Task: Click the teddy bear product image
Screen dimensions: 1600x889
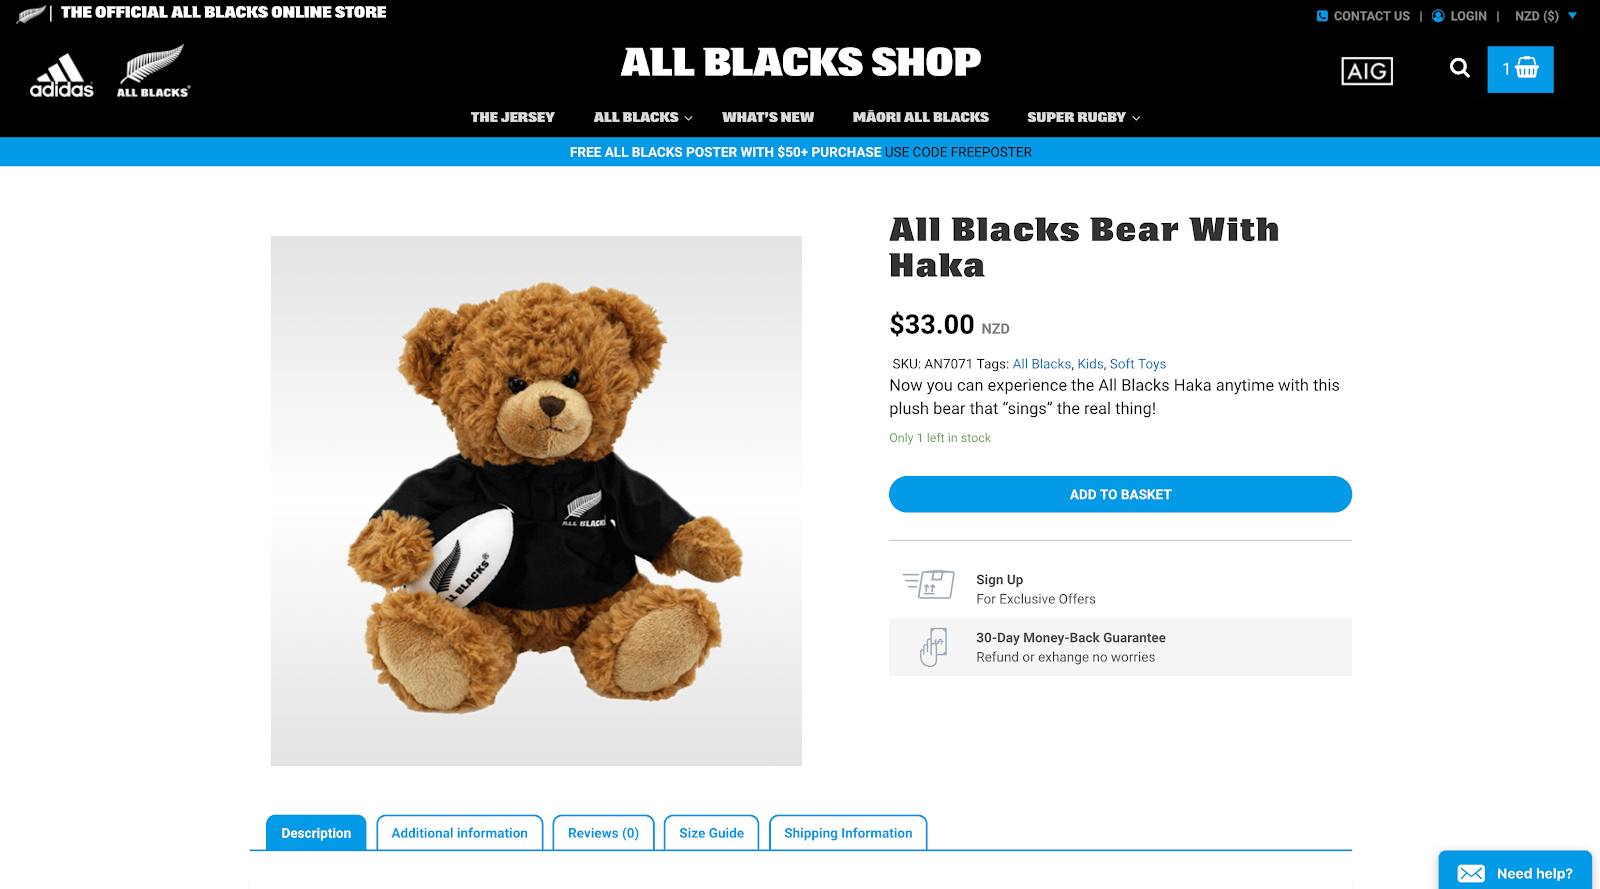Action: 536,501
